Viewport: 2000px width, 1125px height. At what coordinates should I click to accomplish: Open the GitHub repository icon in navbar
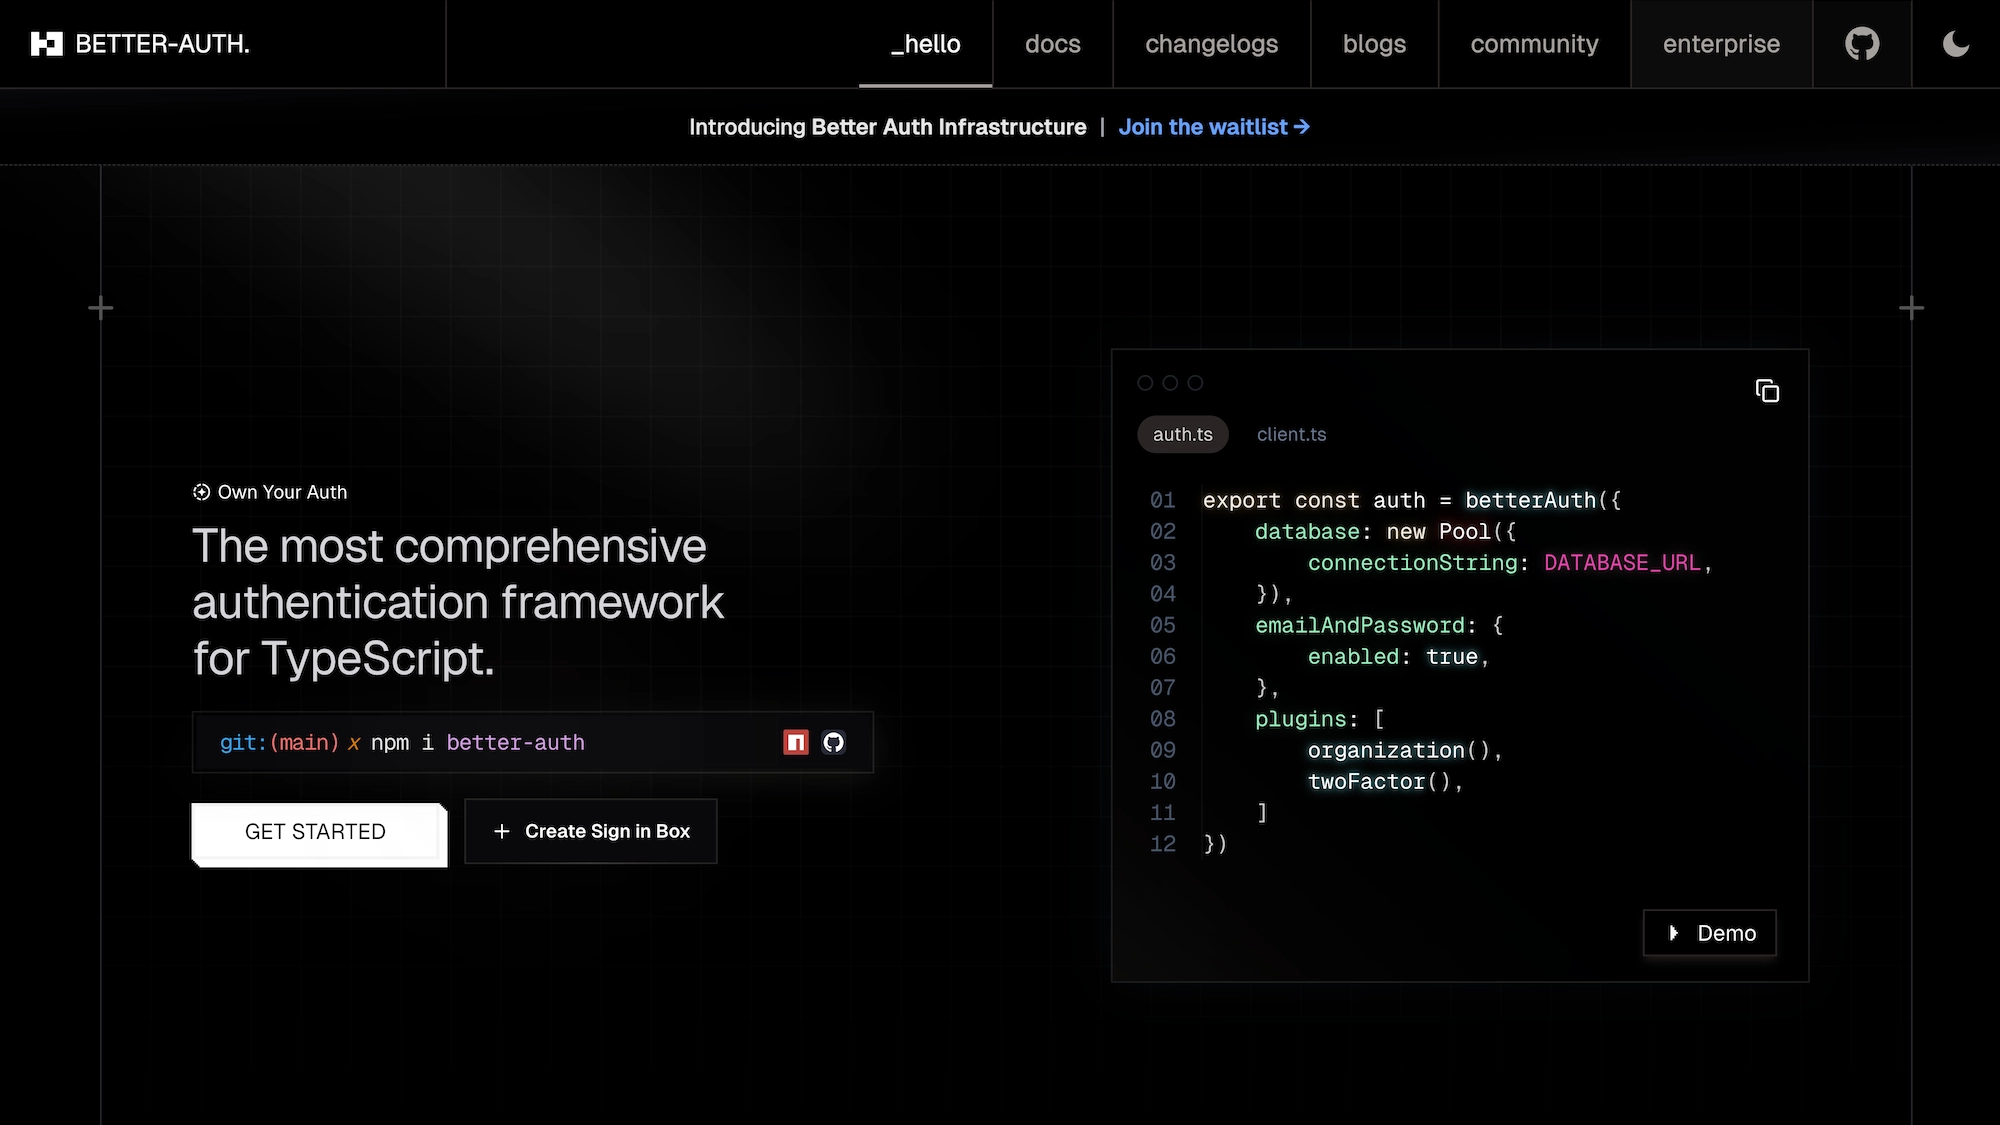[x=1862, y=44]
